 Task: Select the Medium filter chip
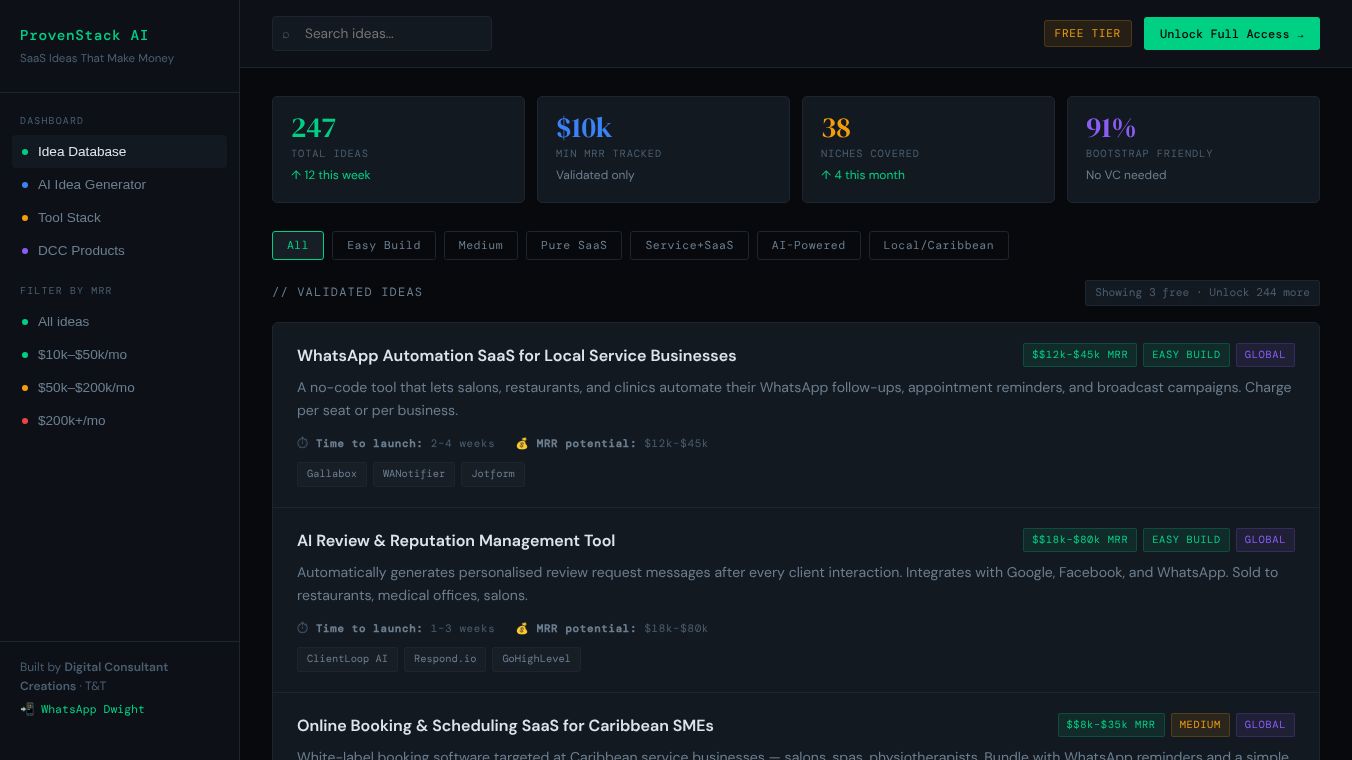(x=481, y=245)
